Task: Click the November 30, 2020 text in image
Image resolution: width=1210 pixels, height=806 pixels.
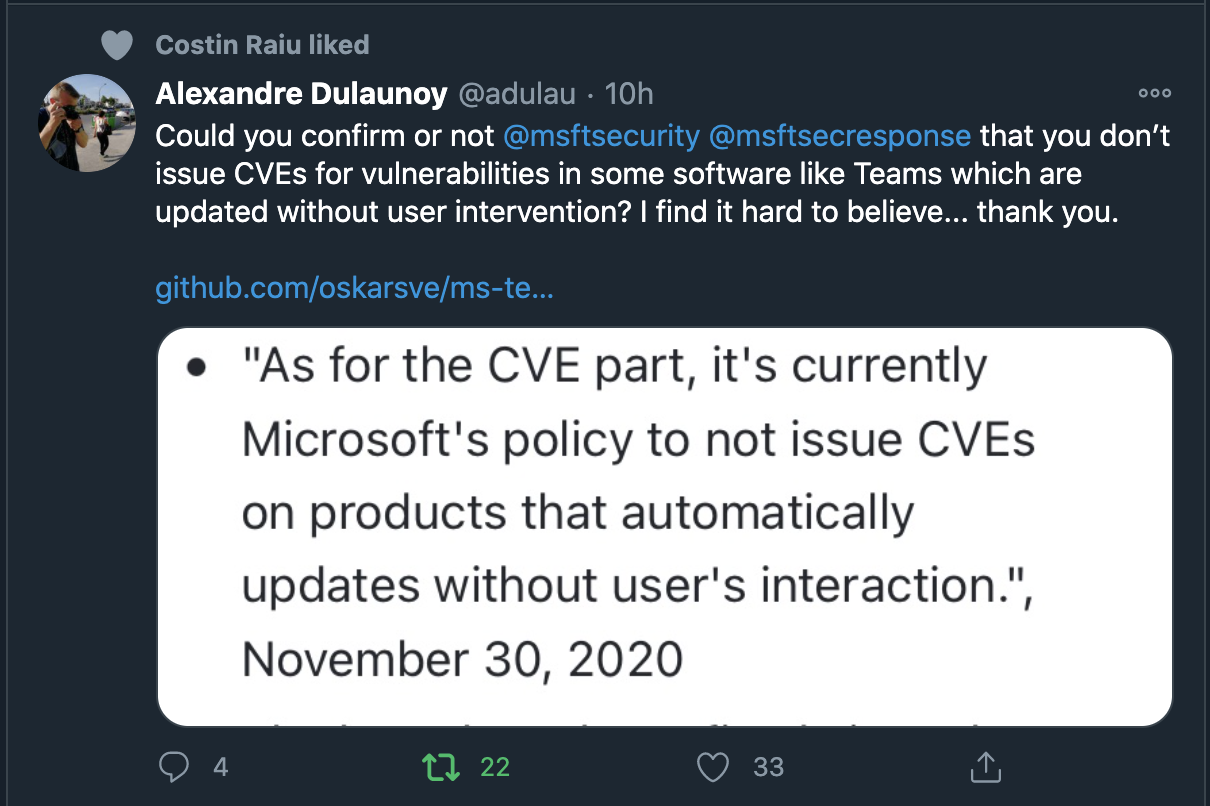Action: [x=463, y=659]
